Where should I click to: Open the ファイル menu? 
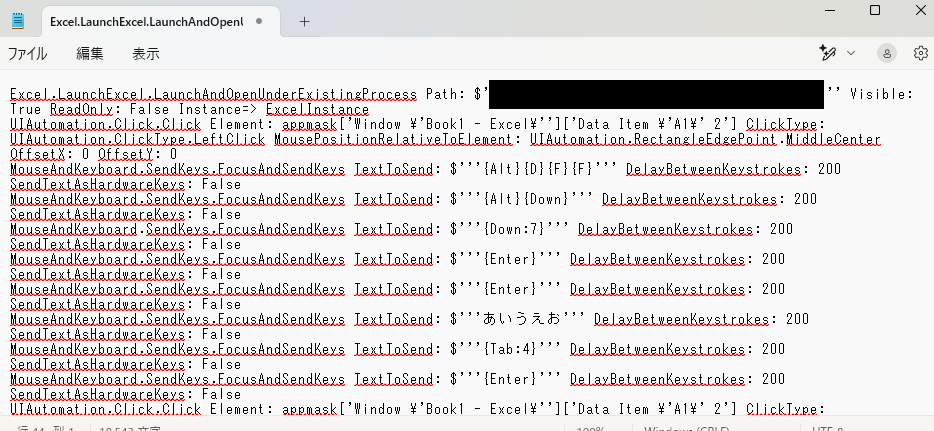tap(27, 54)
